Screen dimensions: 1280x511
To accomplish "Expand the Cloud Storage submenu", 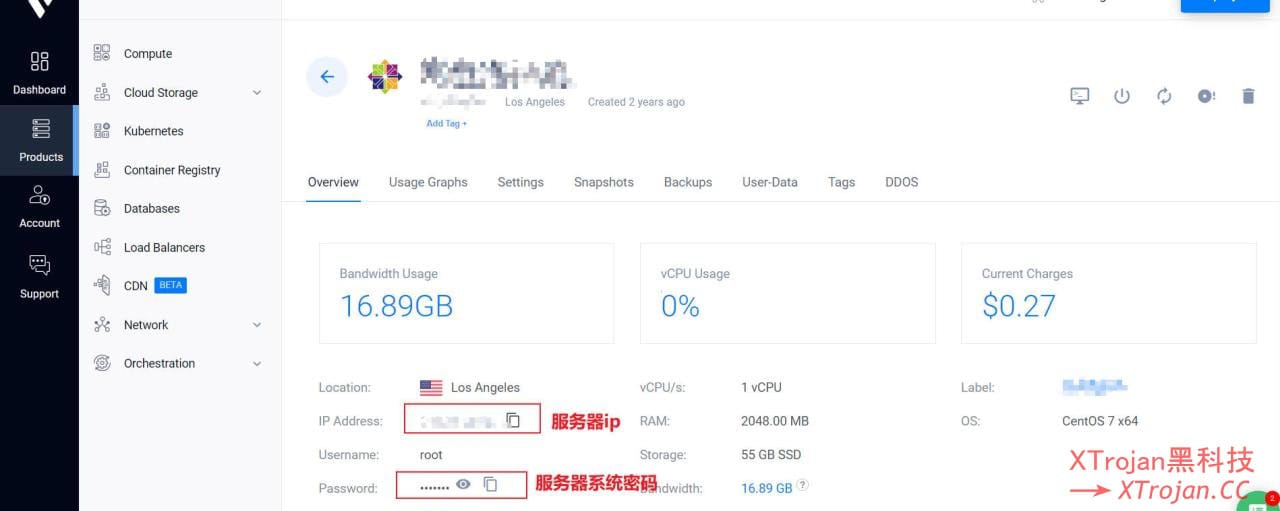I will click(257, 93).
